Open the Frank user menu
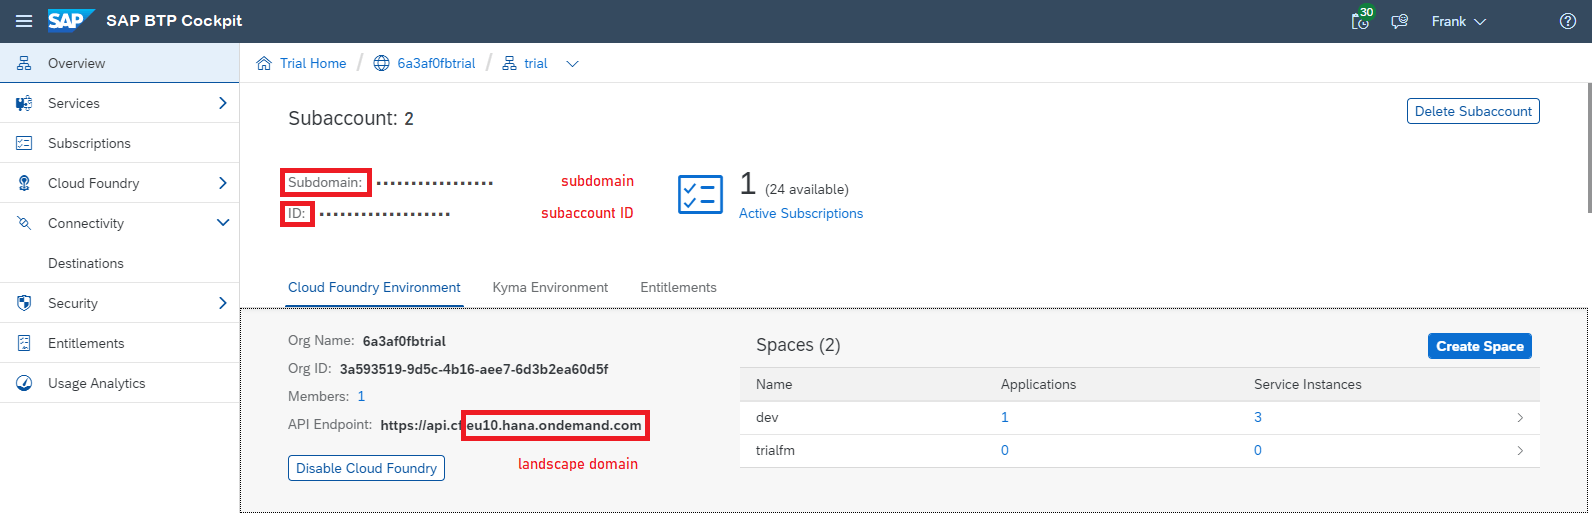This screenshot has height=513, width=1592. click(1459, 21)
